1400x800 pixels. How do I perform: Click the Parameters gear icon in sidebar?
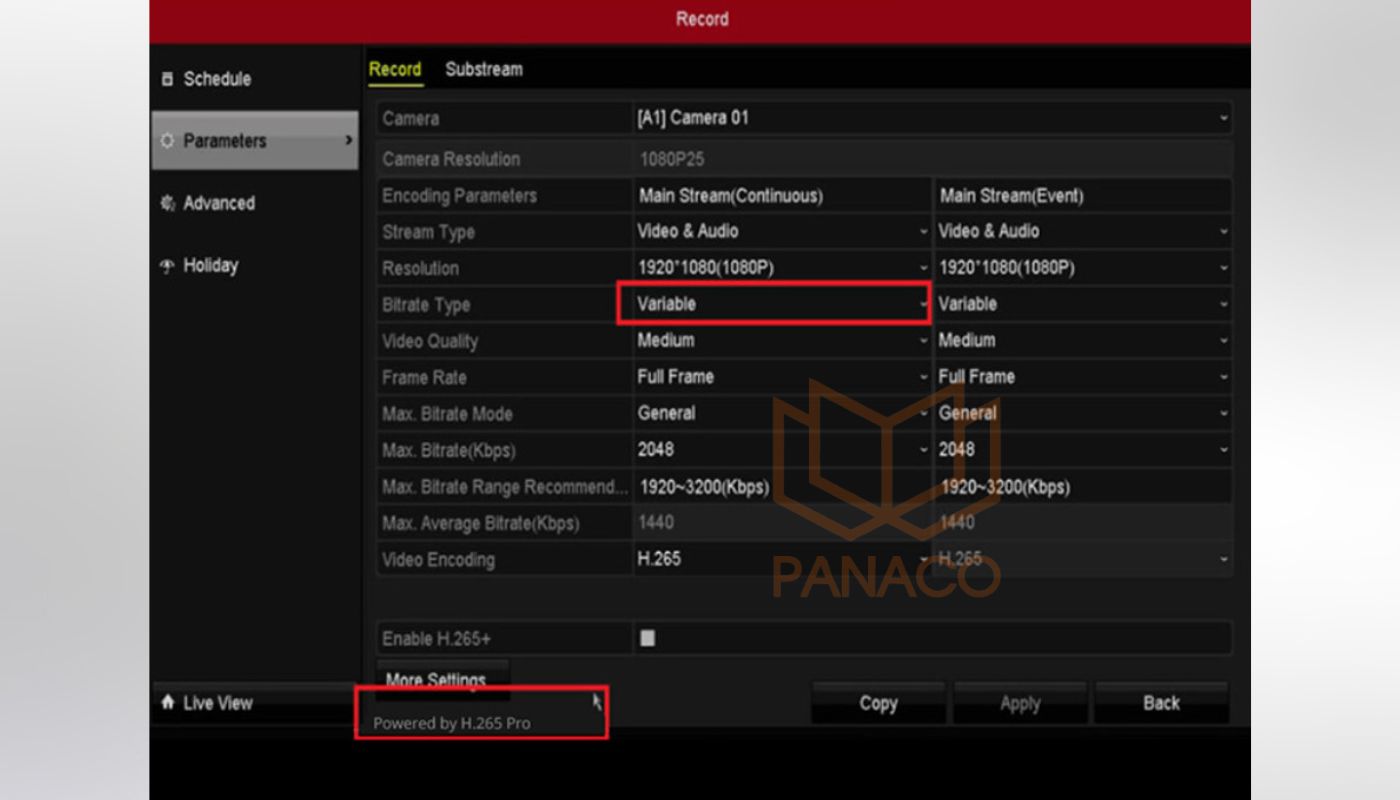coord(167,141)
